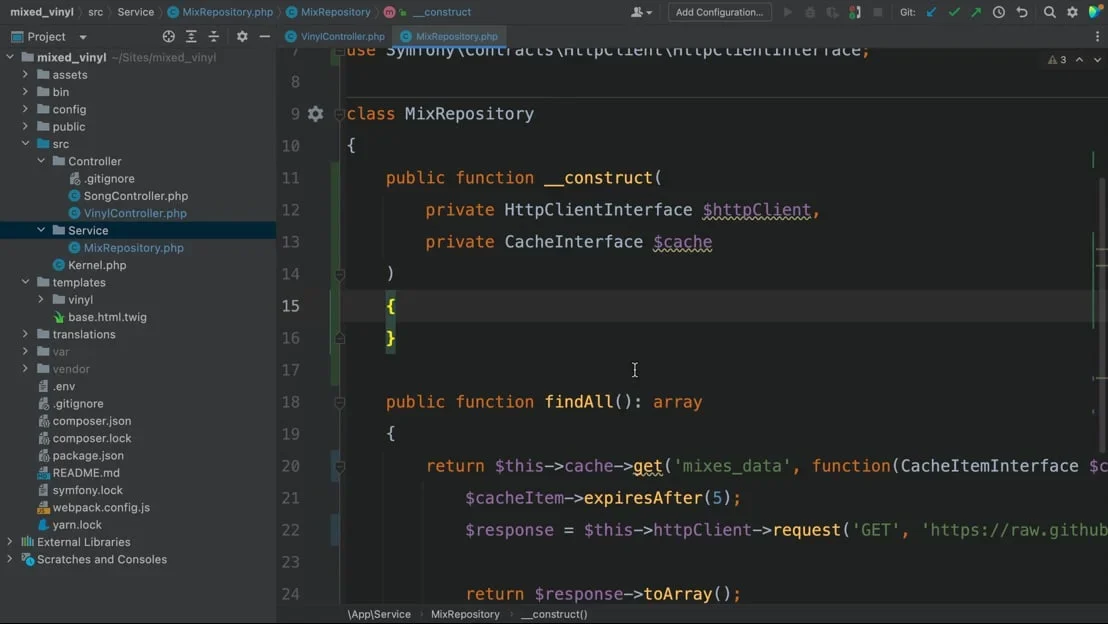Click the Collapse All icon in Project panel
The width and height of the screenshot is (1108, 624).
click(213, 37)
